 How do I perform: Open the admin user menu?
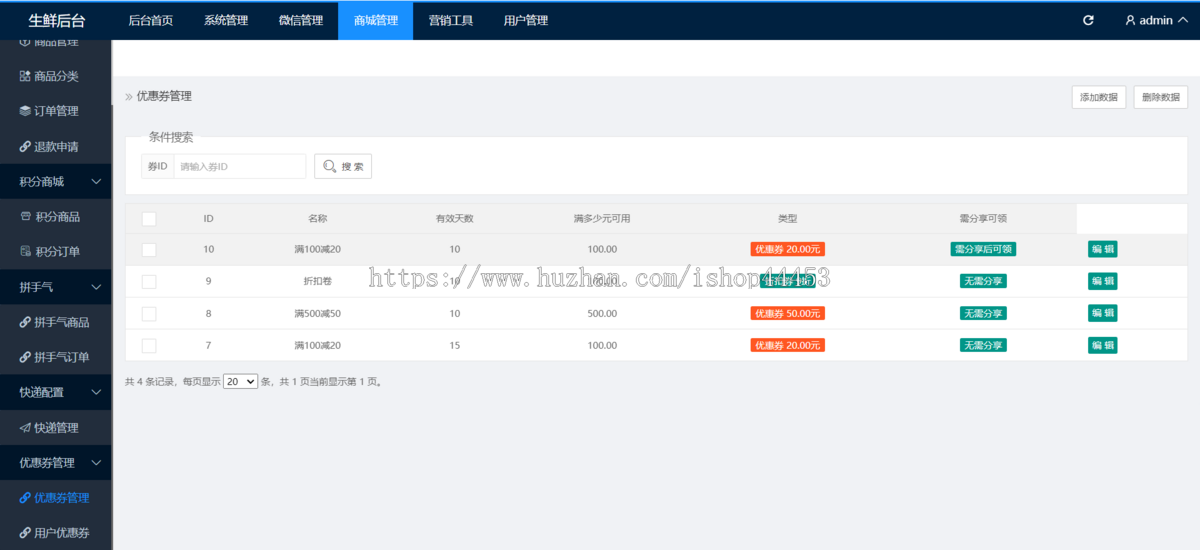pos(1155,20)
